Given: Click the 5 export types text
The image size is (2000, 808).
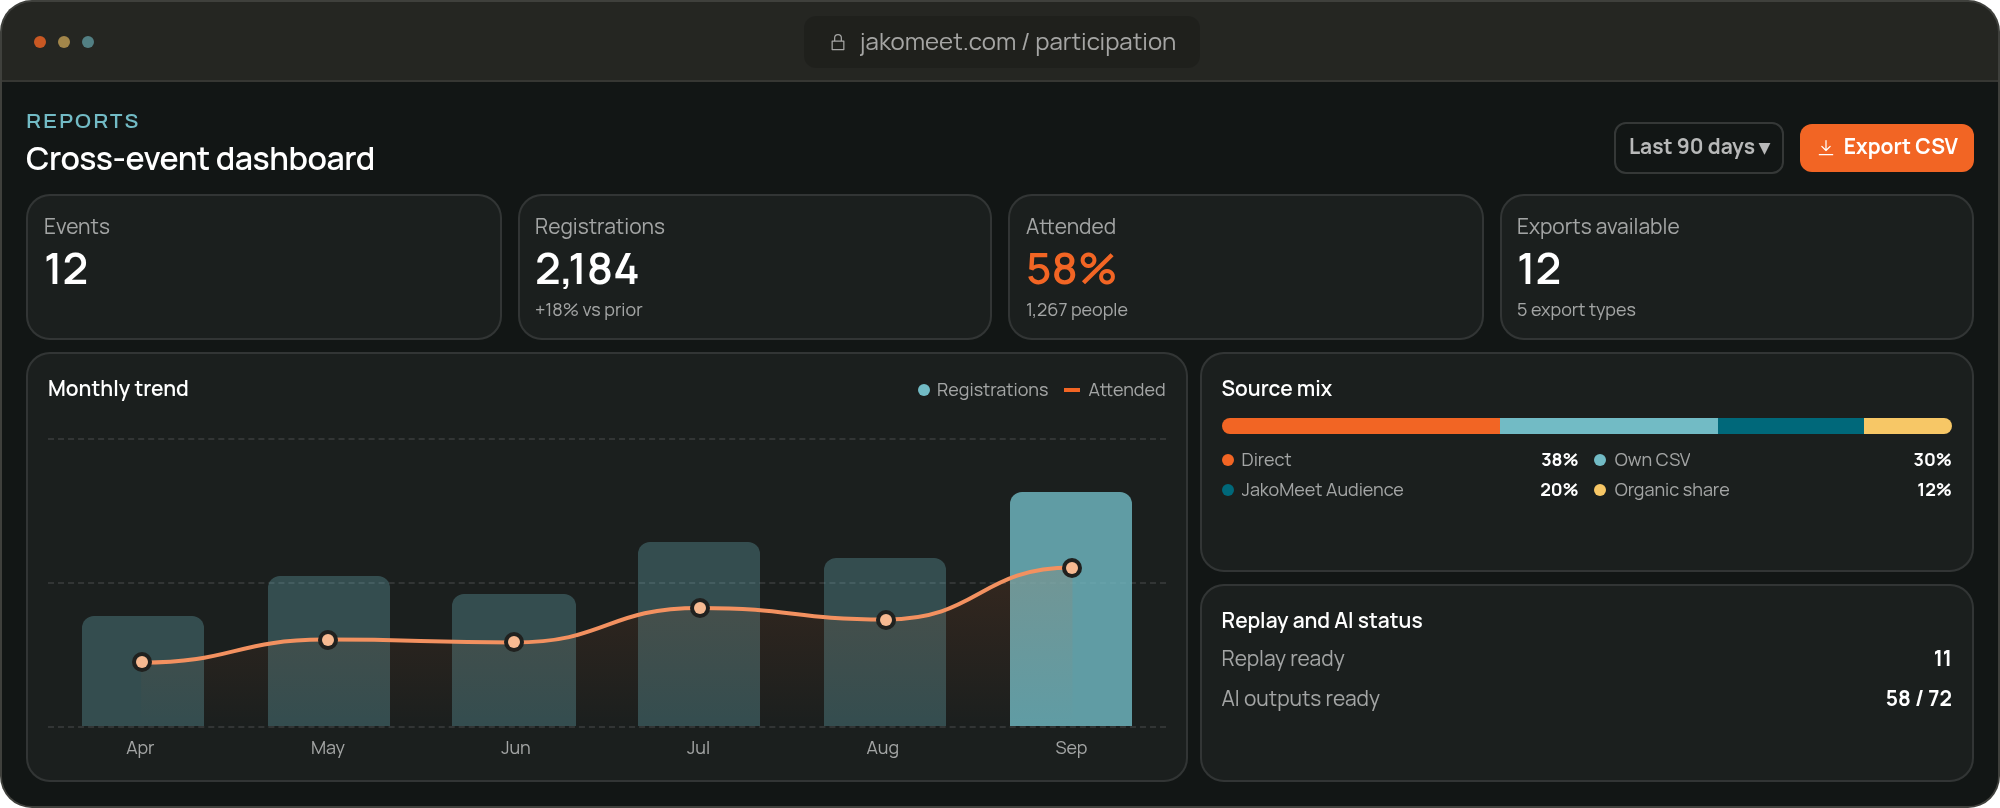Looking at the screenshot, I should click(1576, 310).
